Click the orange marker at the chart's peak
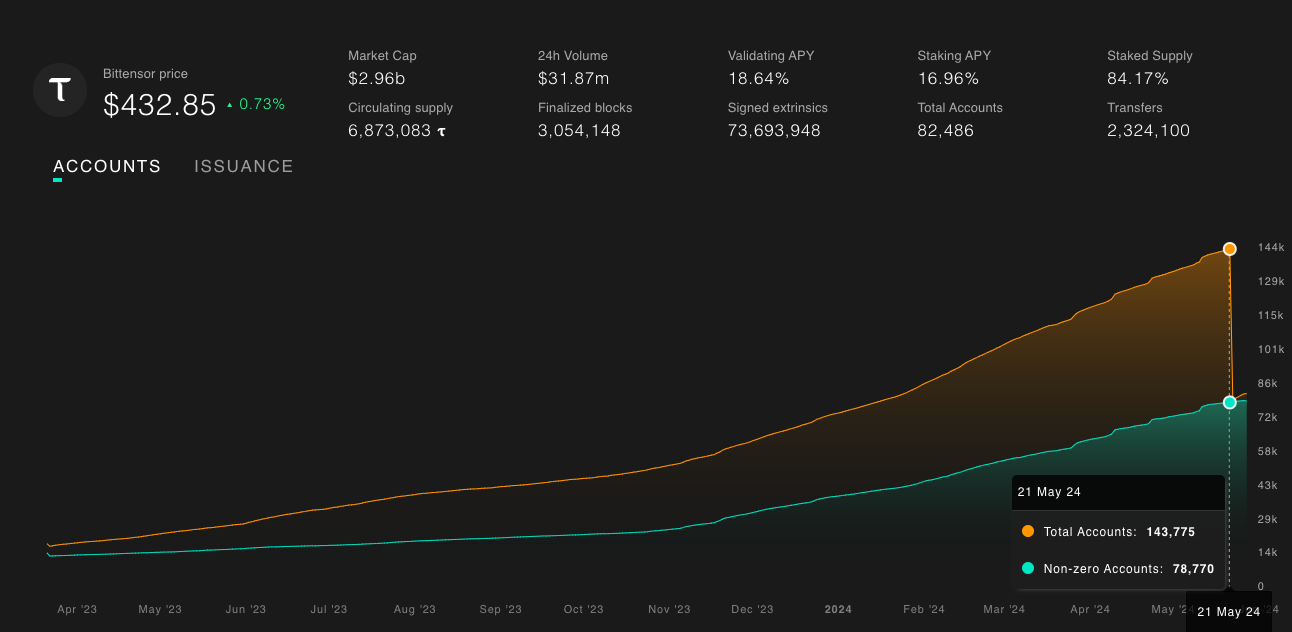The image size is (1292, 632). pyautogui.click(x=1229, y=249)
